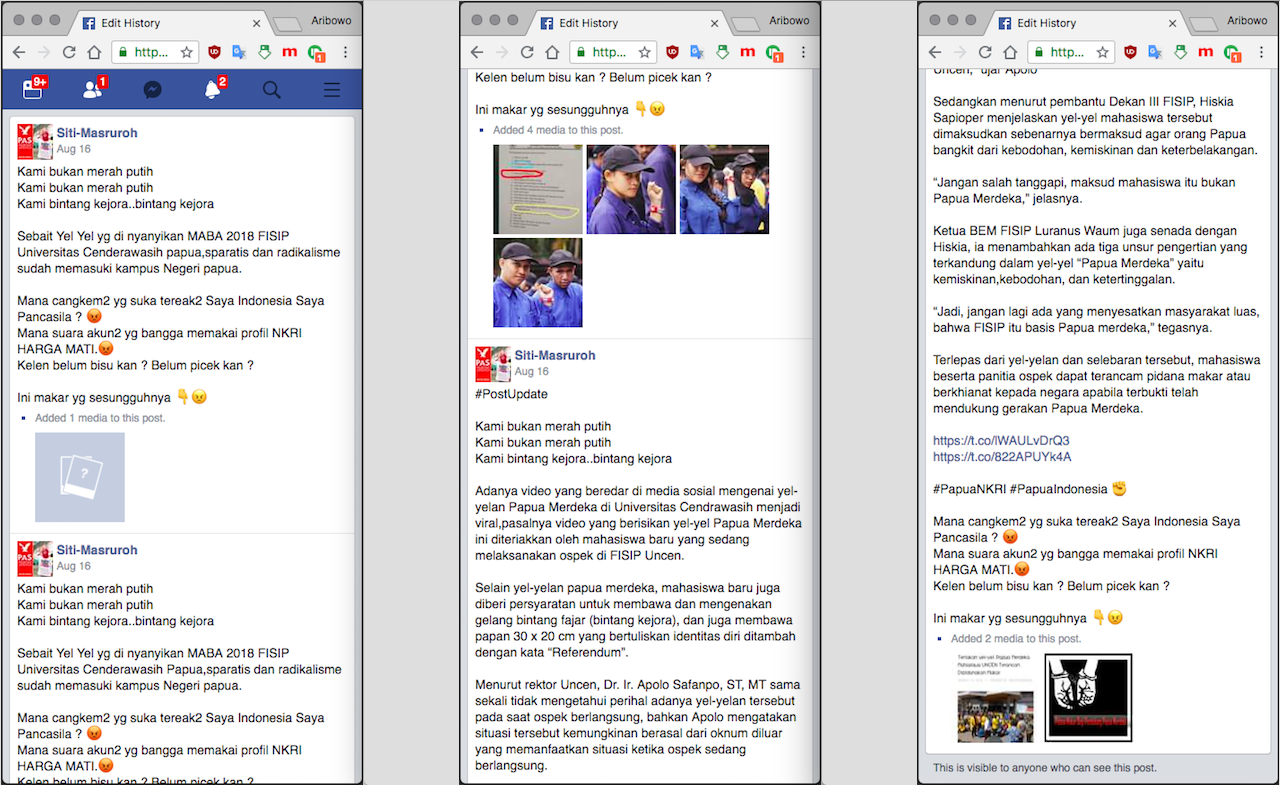Viewport: 1280px width, 785px height.
Task: Expand the Facebook hamburger menu
Action: tap(331, 90)
